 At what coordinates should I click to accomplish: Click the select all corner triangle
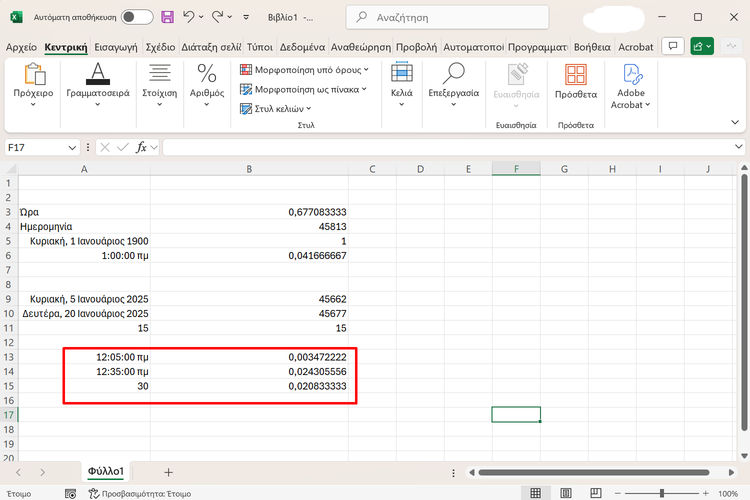point(11,169)
